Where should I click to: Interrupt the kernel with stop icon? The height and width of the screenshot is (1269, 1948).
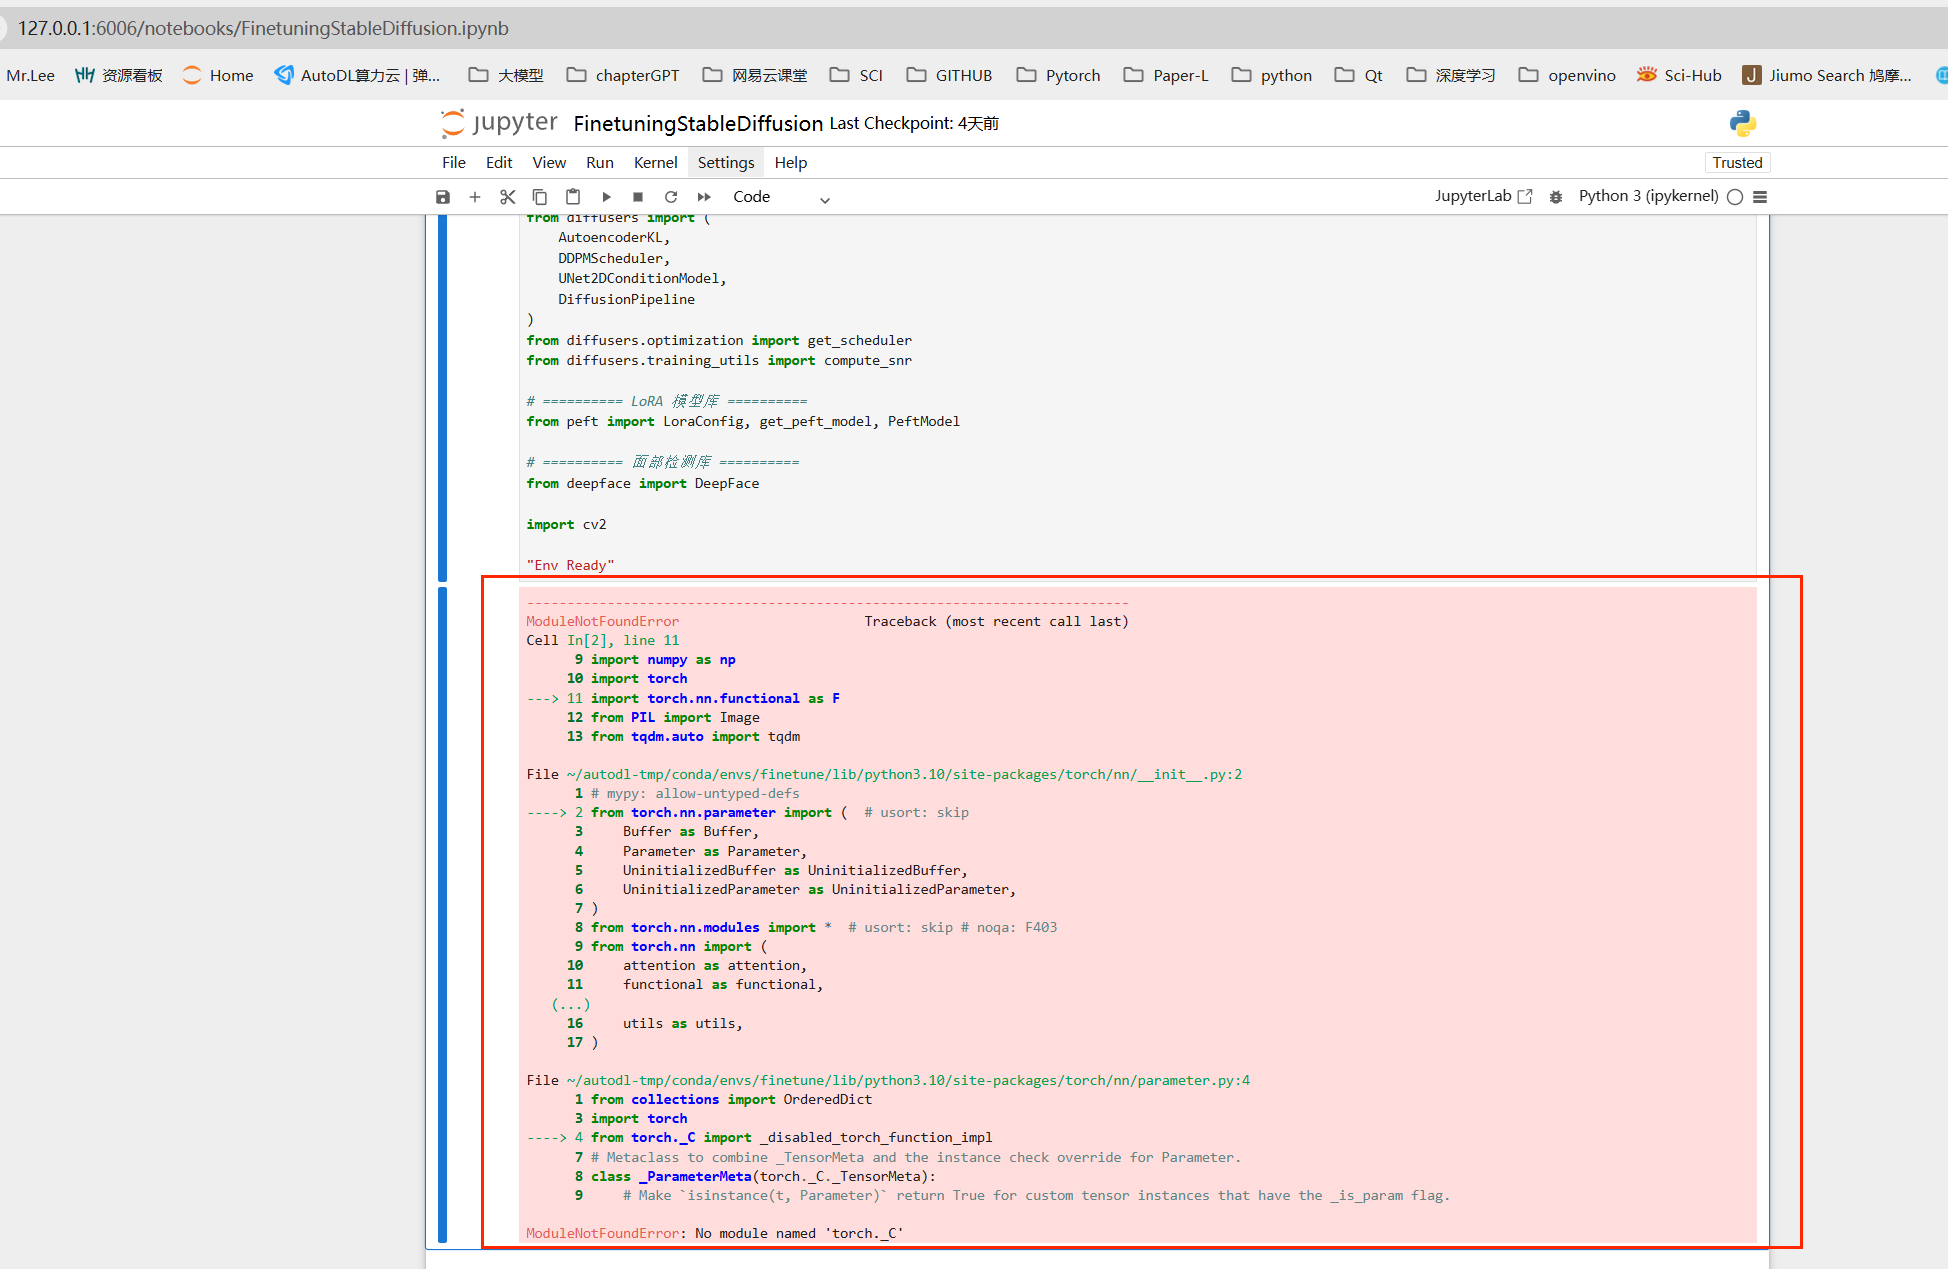coord(638,197)
